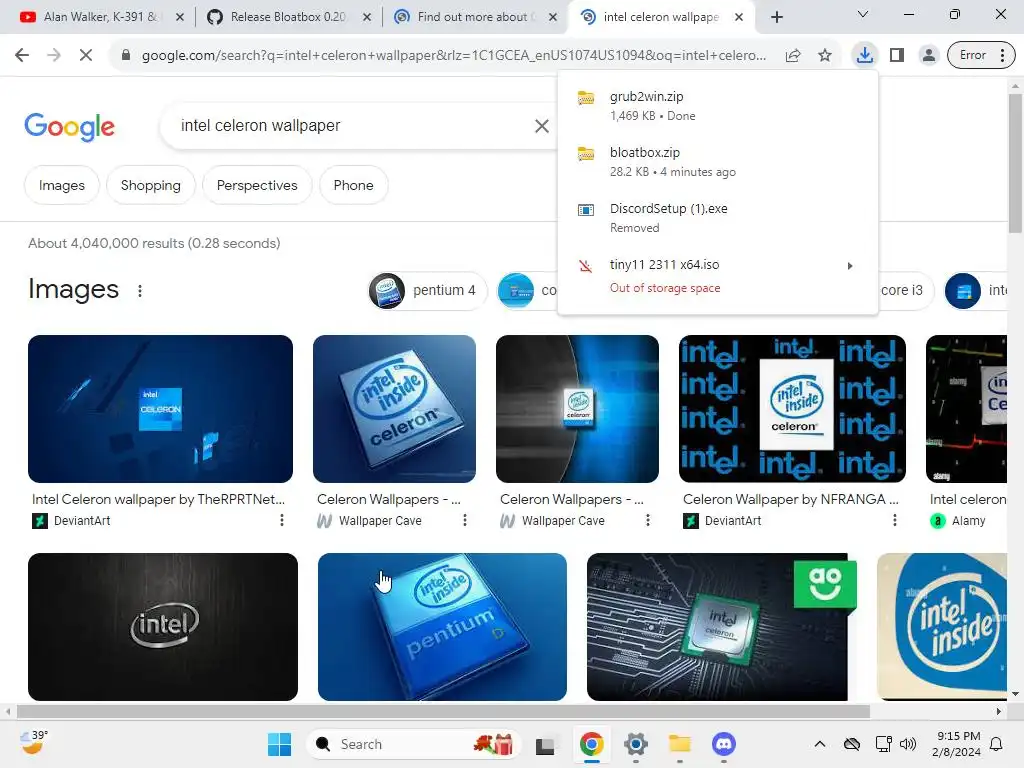
Task: Open Celeron Wallpaper by NFRANGA thumbnail
Action: [x=792, y=409]
